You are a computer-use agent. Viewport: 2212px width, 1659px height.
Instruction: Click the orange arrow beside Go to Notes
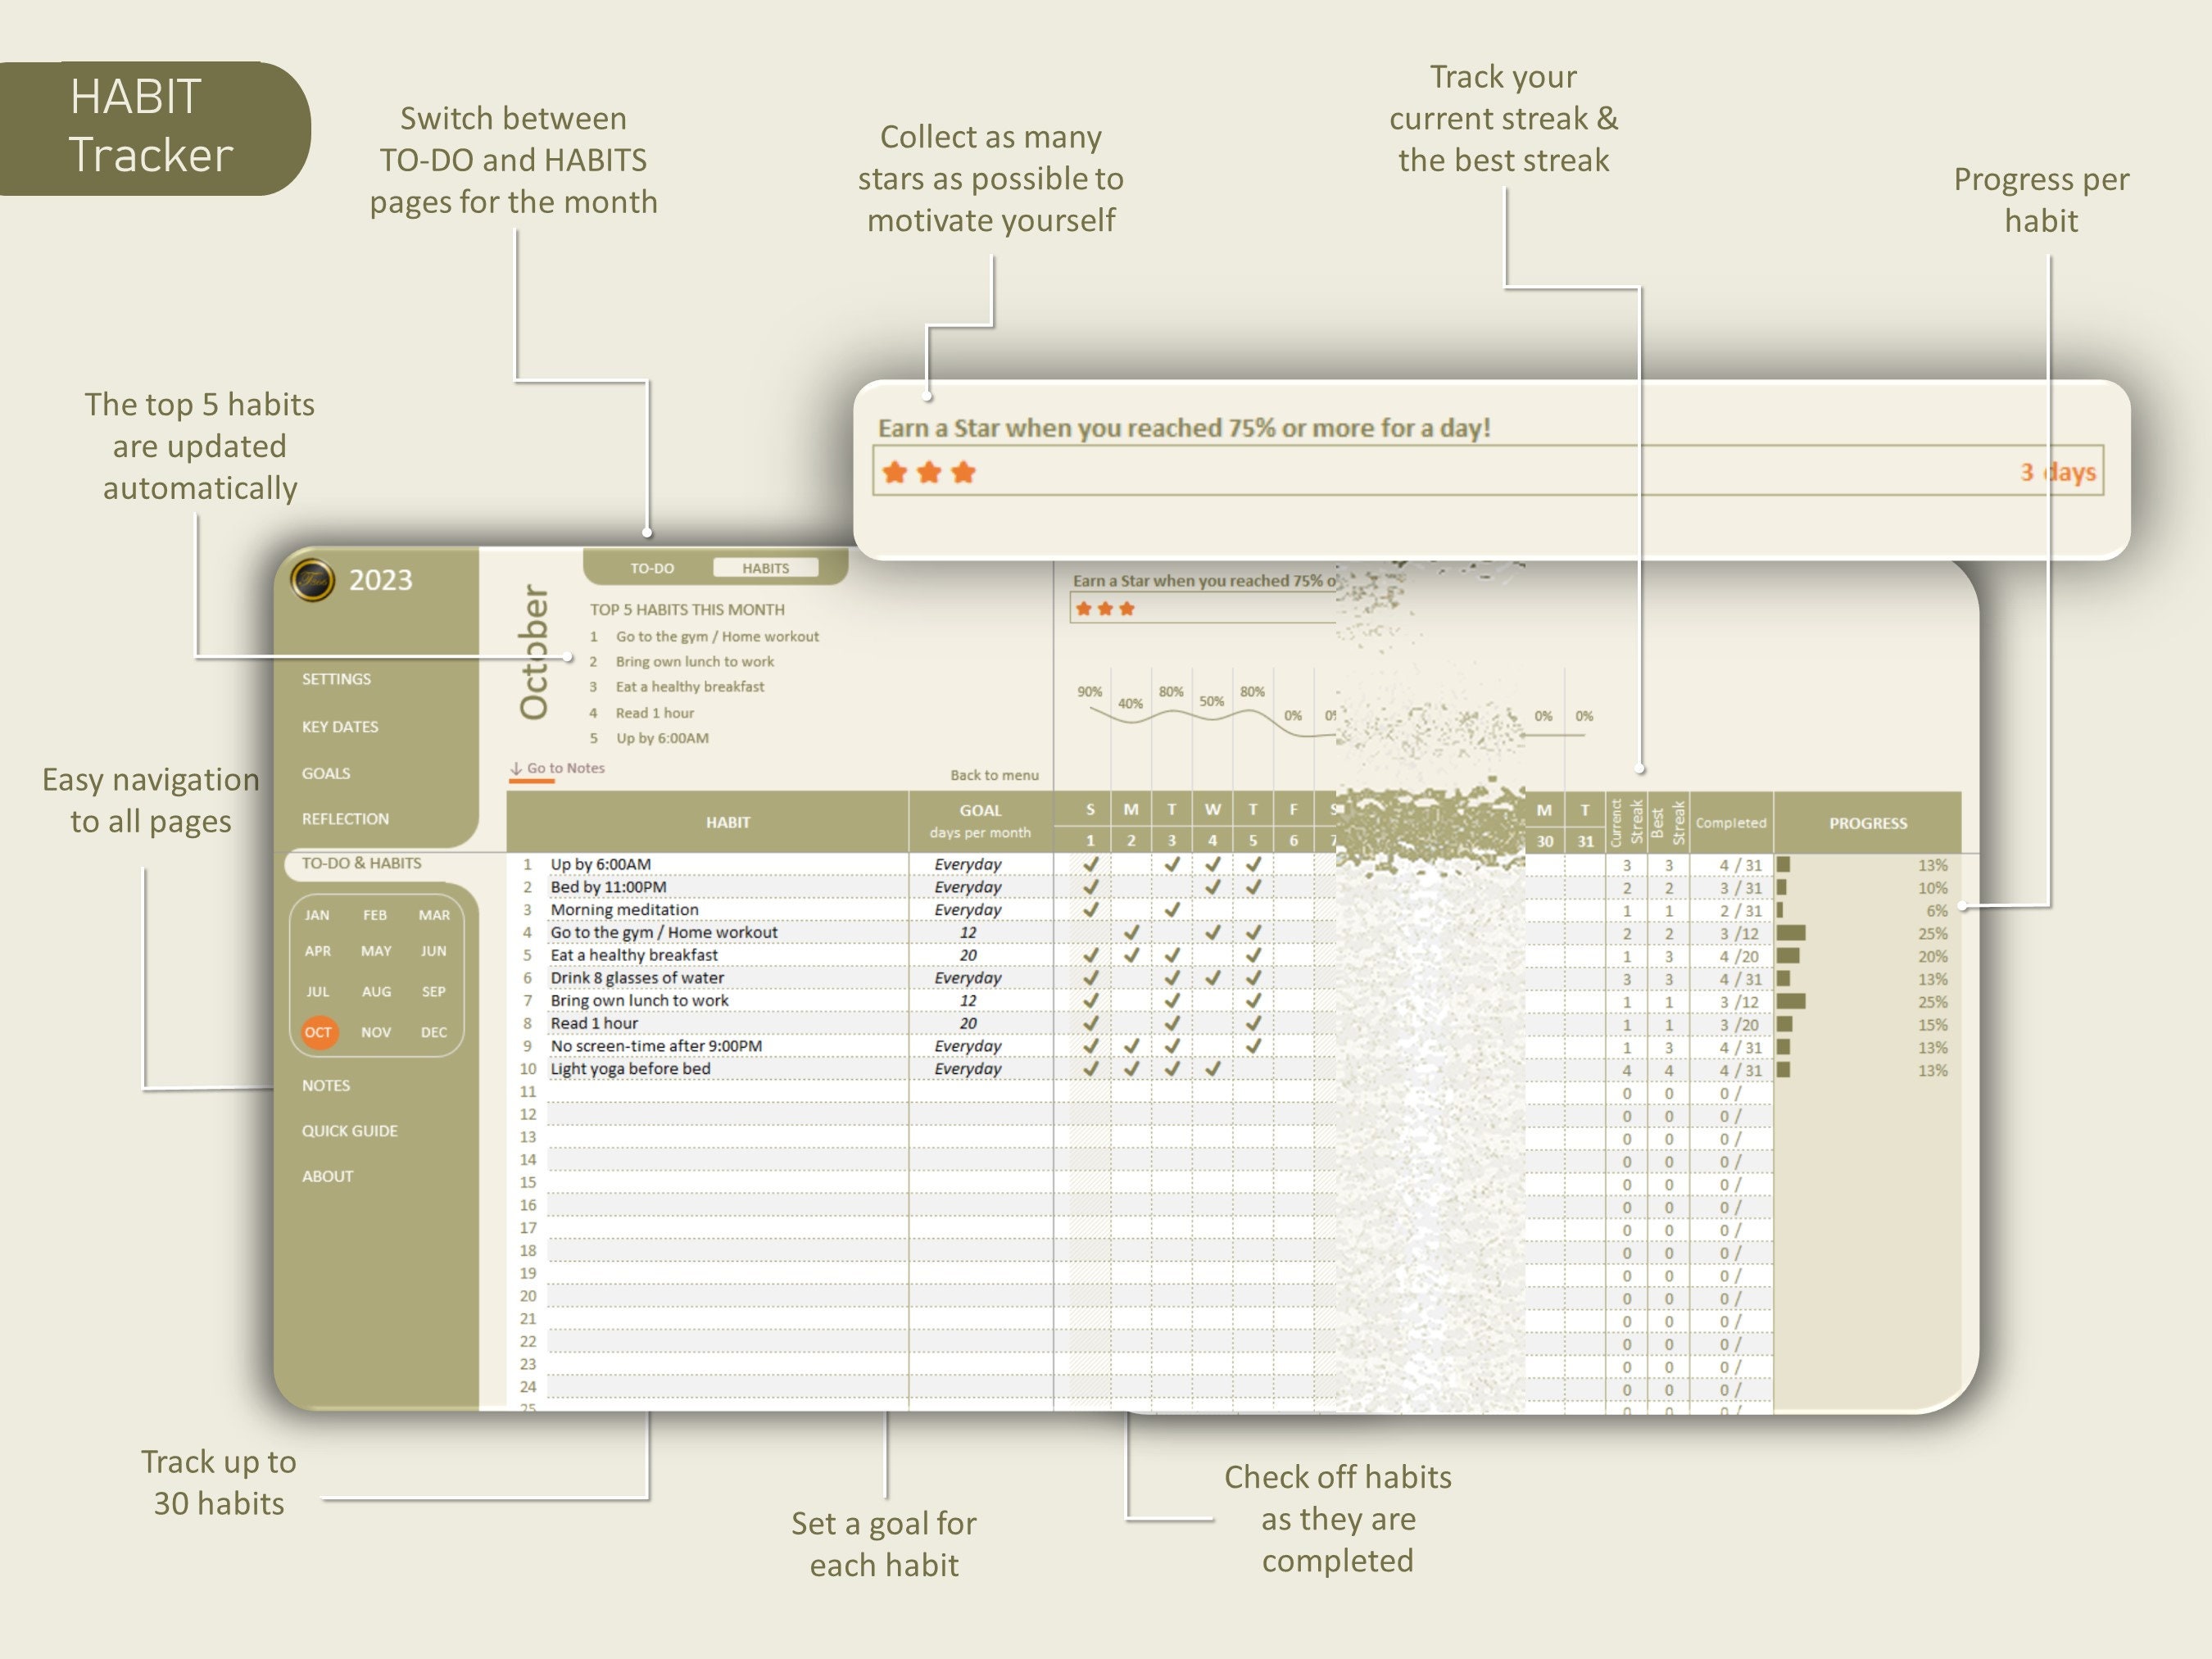point(517,772)
